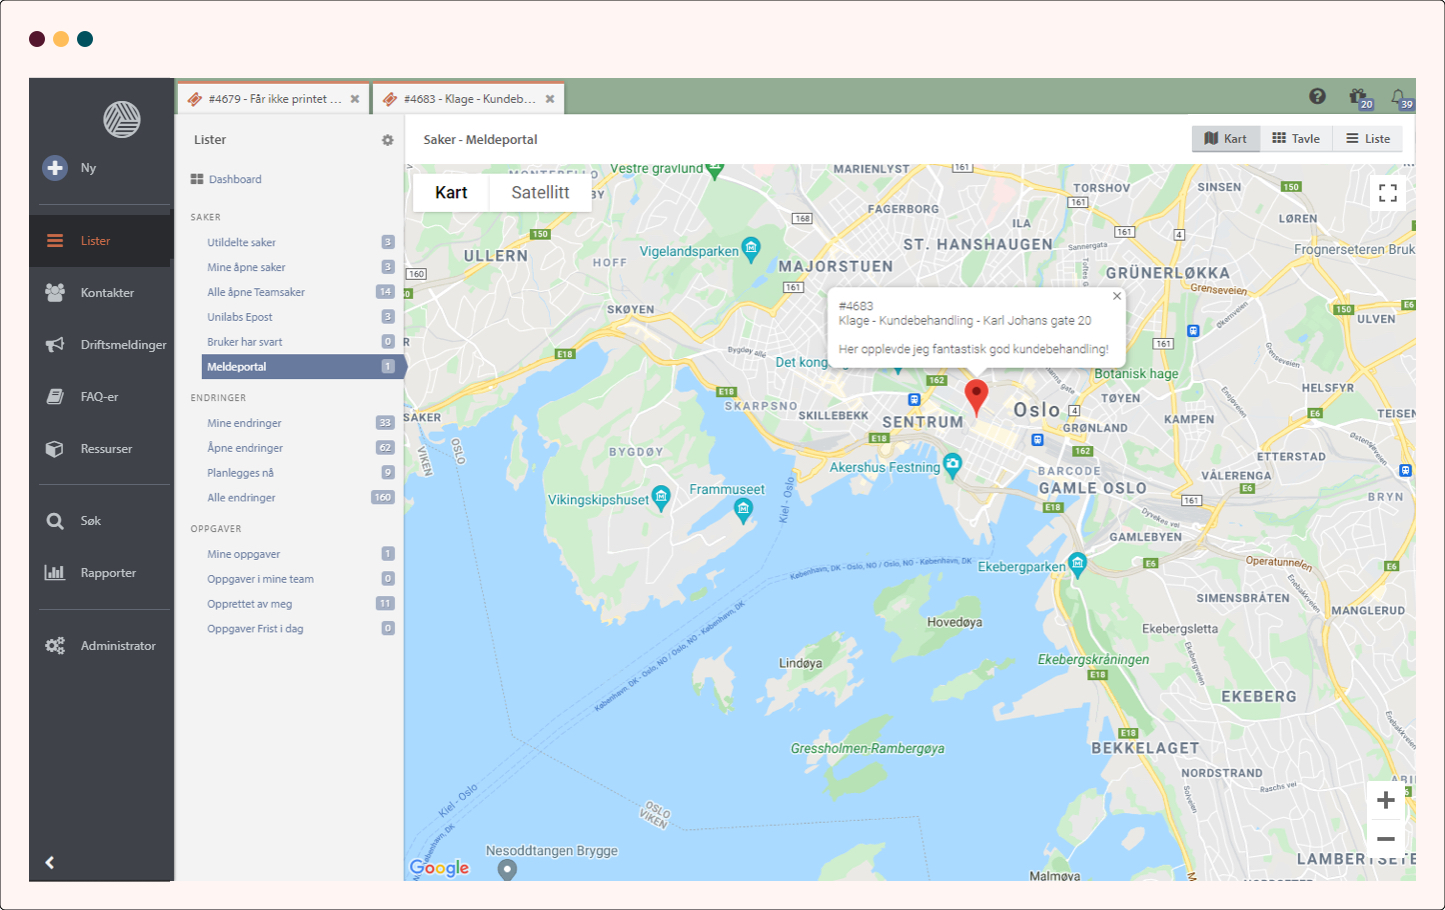Image resolution: width=1445 pixels, height=910 pixels.
Task: Open the FAQ-er section
Action: 98,397
